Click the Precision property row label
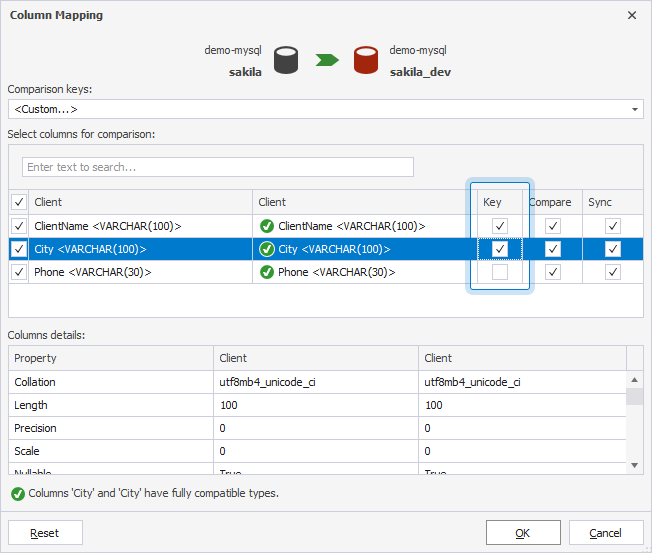Image resolution: width=652 pixels, height=553 pixels. [x=35, y=428]
